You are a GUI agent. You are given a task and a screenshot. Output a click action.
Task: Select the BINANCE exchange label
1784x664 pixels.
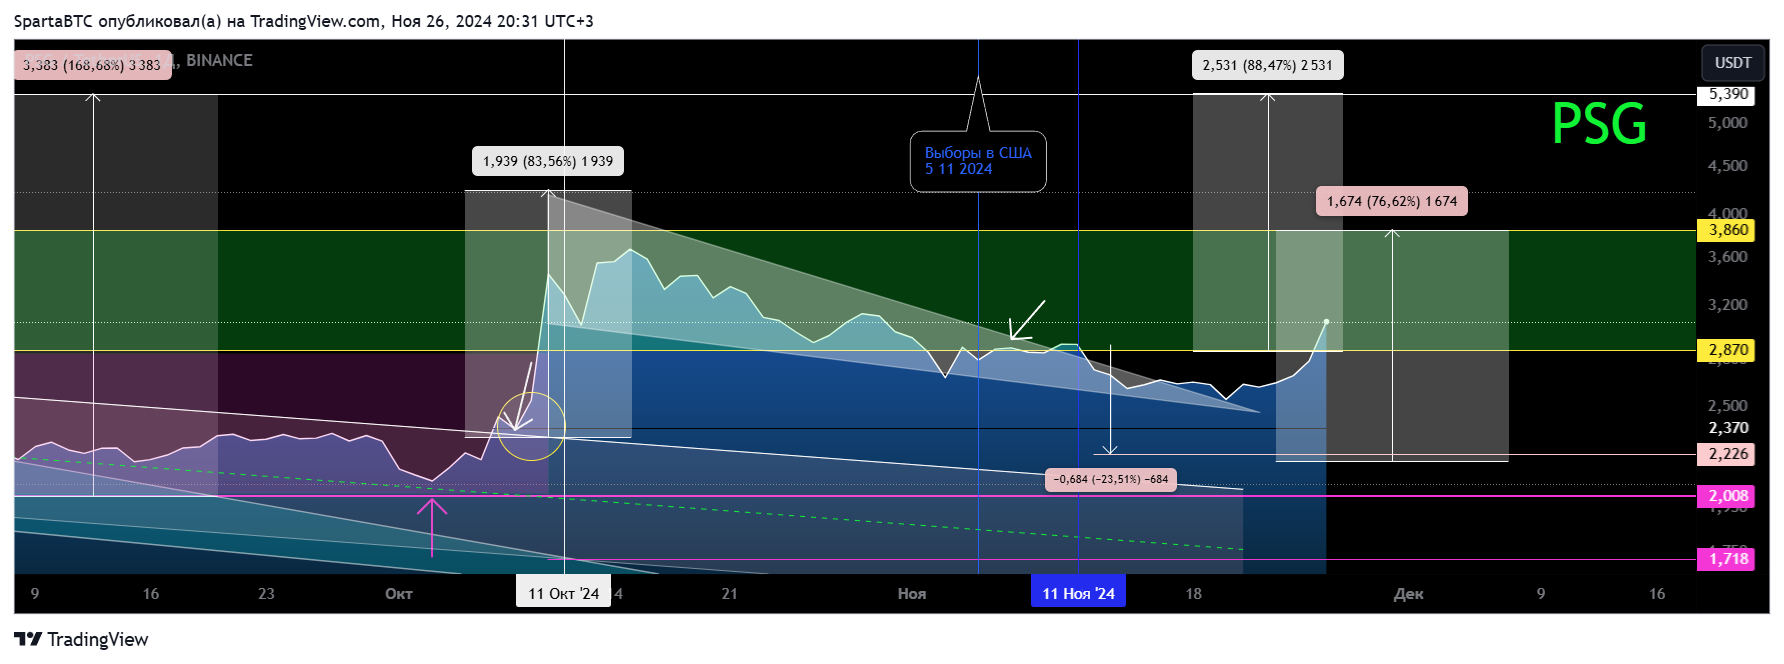(219, 60)
